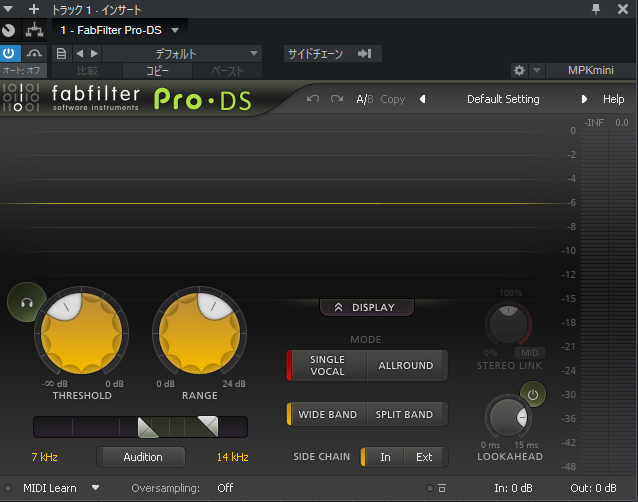Click the low frequency band handle

147,427
